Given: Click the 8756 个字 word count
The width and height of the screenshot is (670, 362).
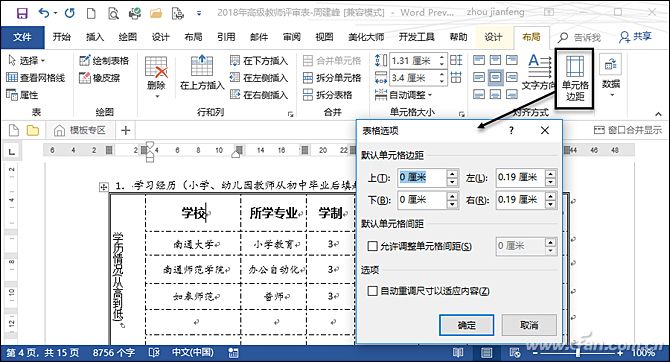Looking at the screenshot, I should (x=114, y=353).
